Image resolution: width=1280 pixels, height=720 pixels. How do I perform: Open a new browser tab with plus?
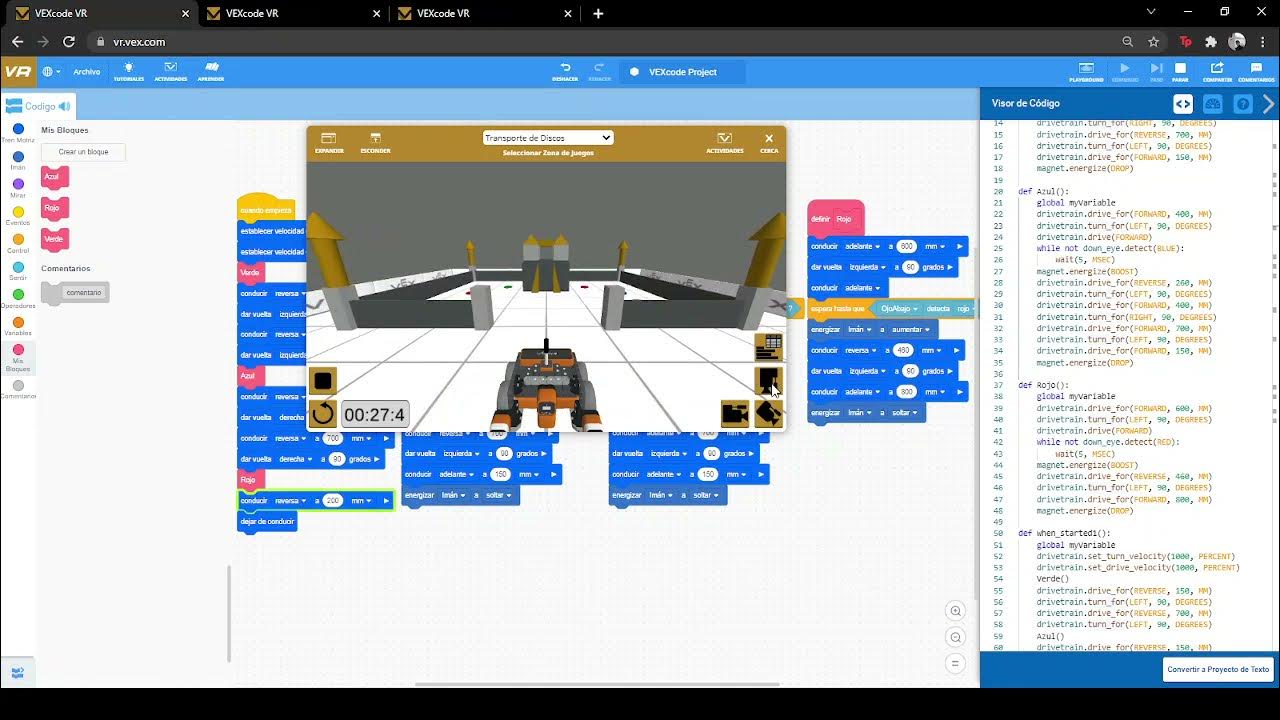click(x=598, y=13)
